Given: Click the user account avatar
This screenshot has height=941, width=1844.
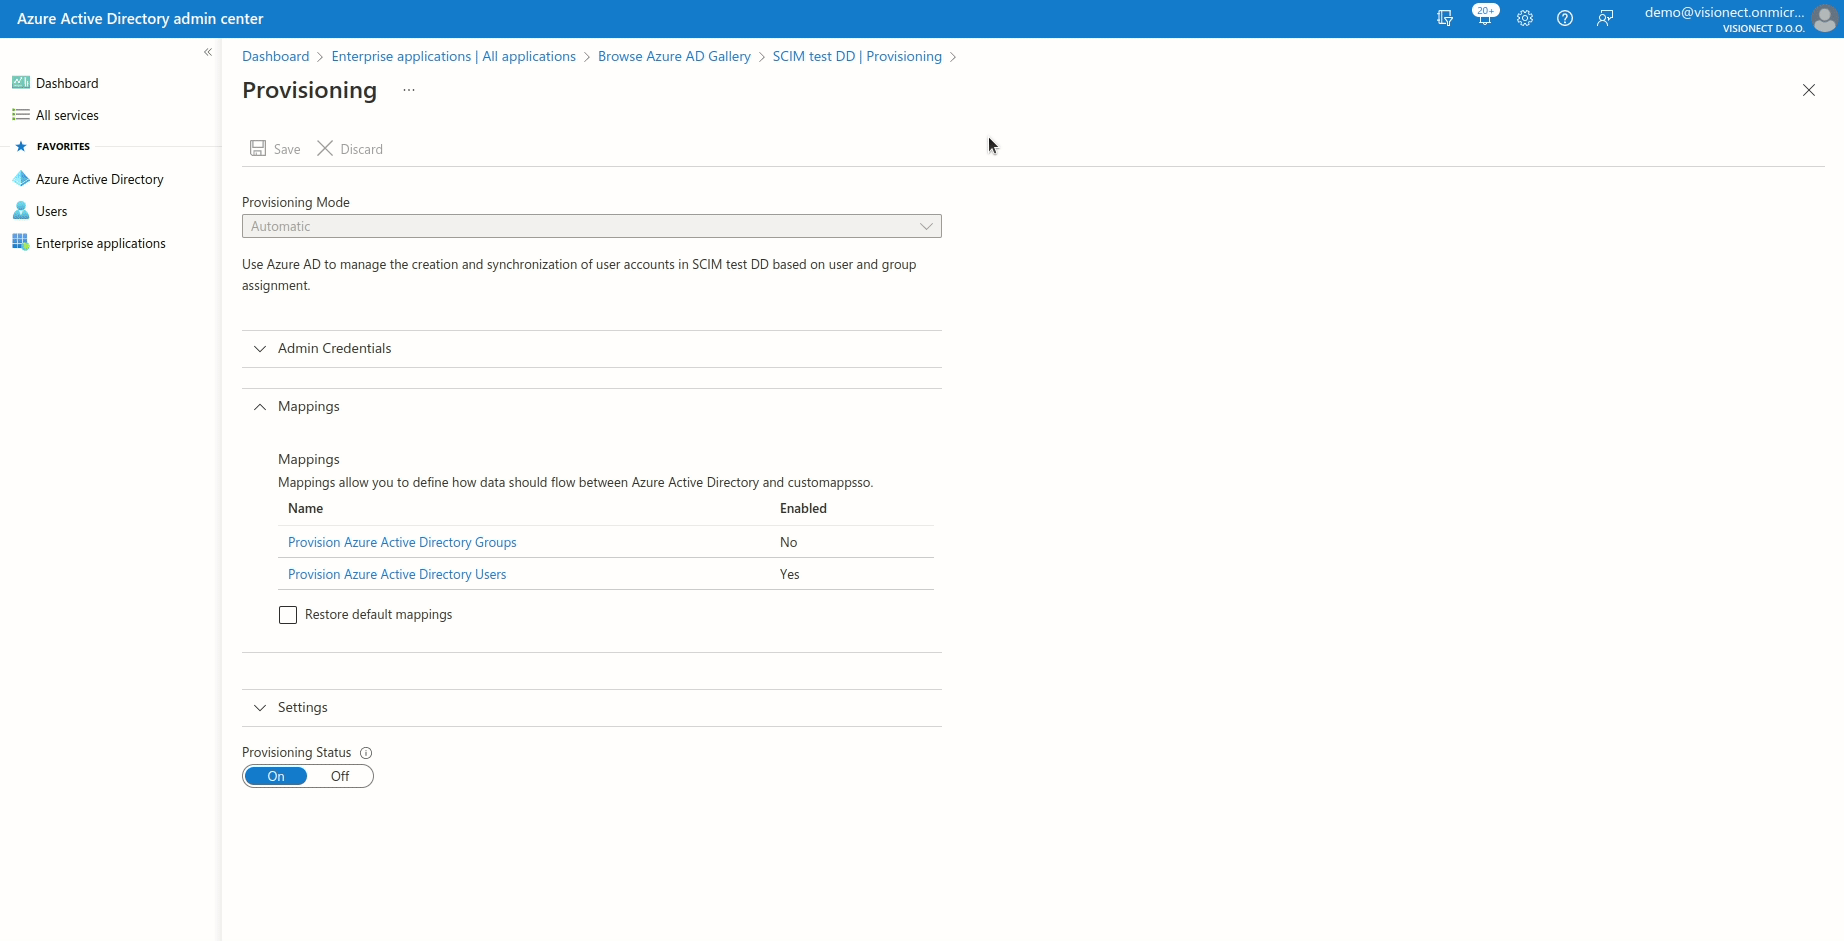Looking at the screenshot, I should pos(1825,19).
